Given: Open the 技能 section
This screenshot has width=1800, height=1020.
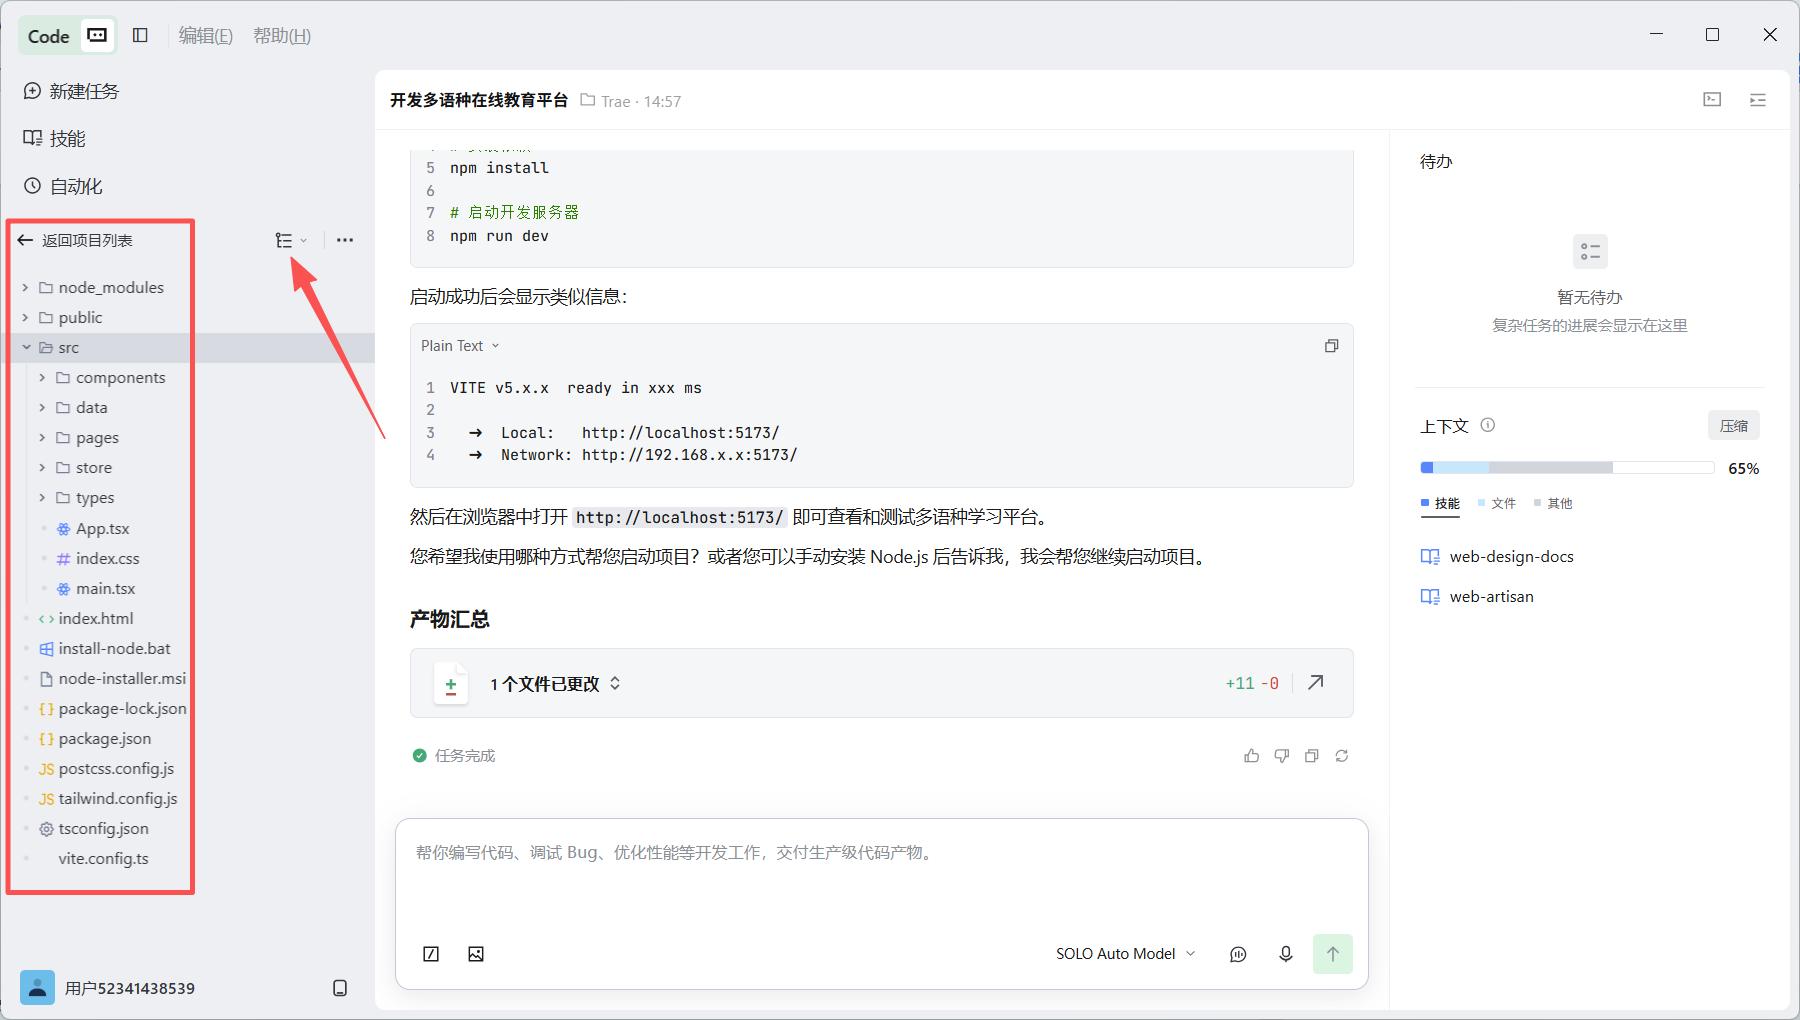Looking at the screenshot, I should 55,138.
